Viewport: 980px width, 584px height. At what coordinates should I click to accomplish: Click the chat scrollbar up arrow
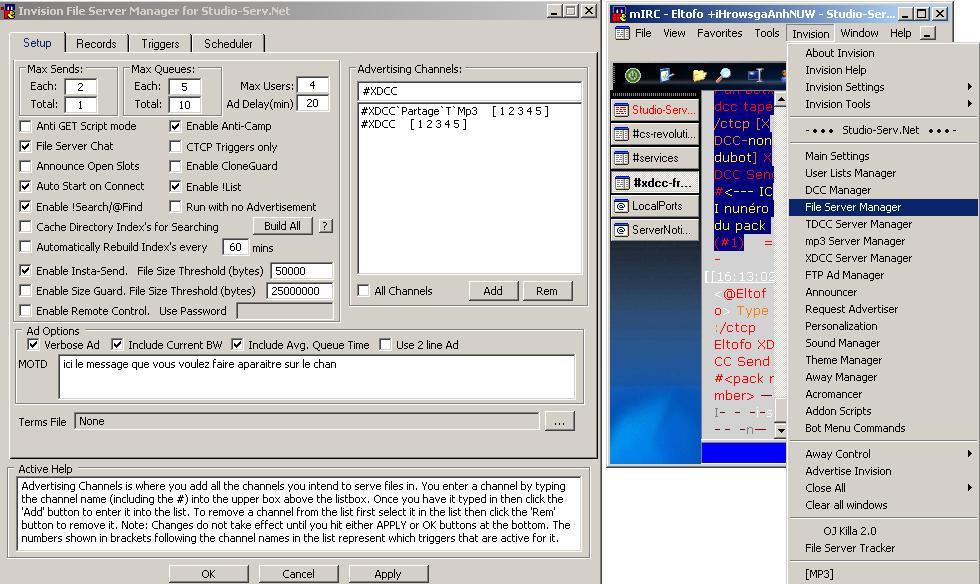(781, 99)
